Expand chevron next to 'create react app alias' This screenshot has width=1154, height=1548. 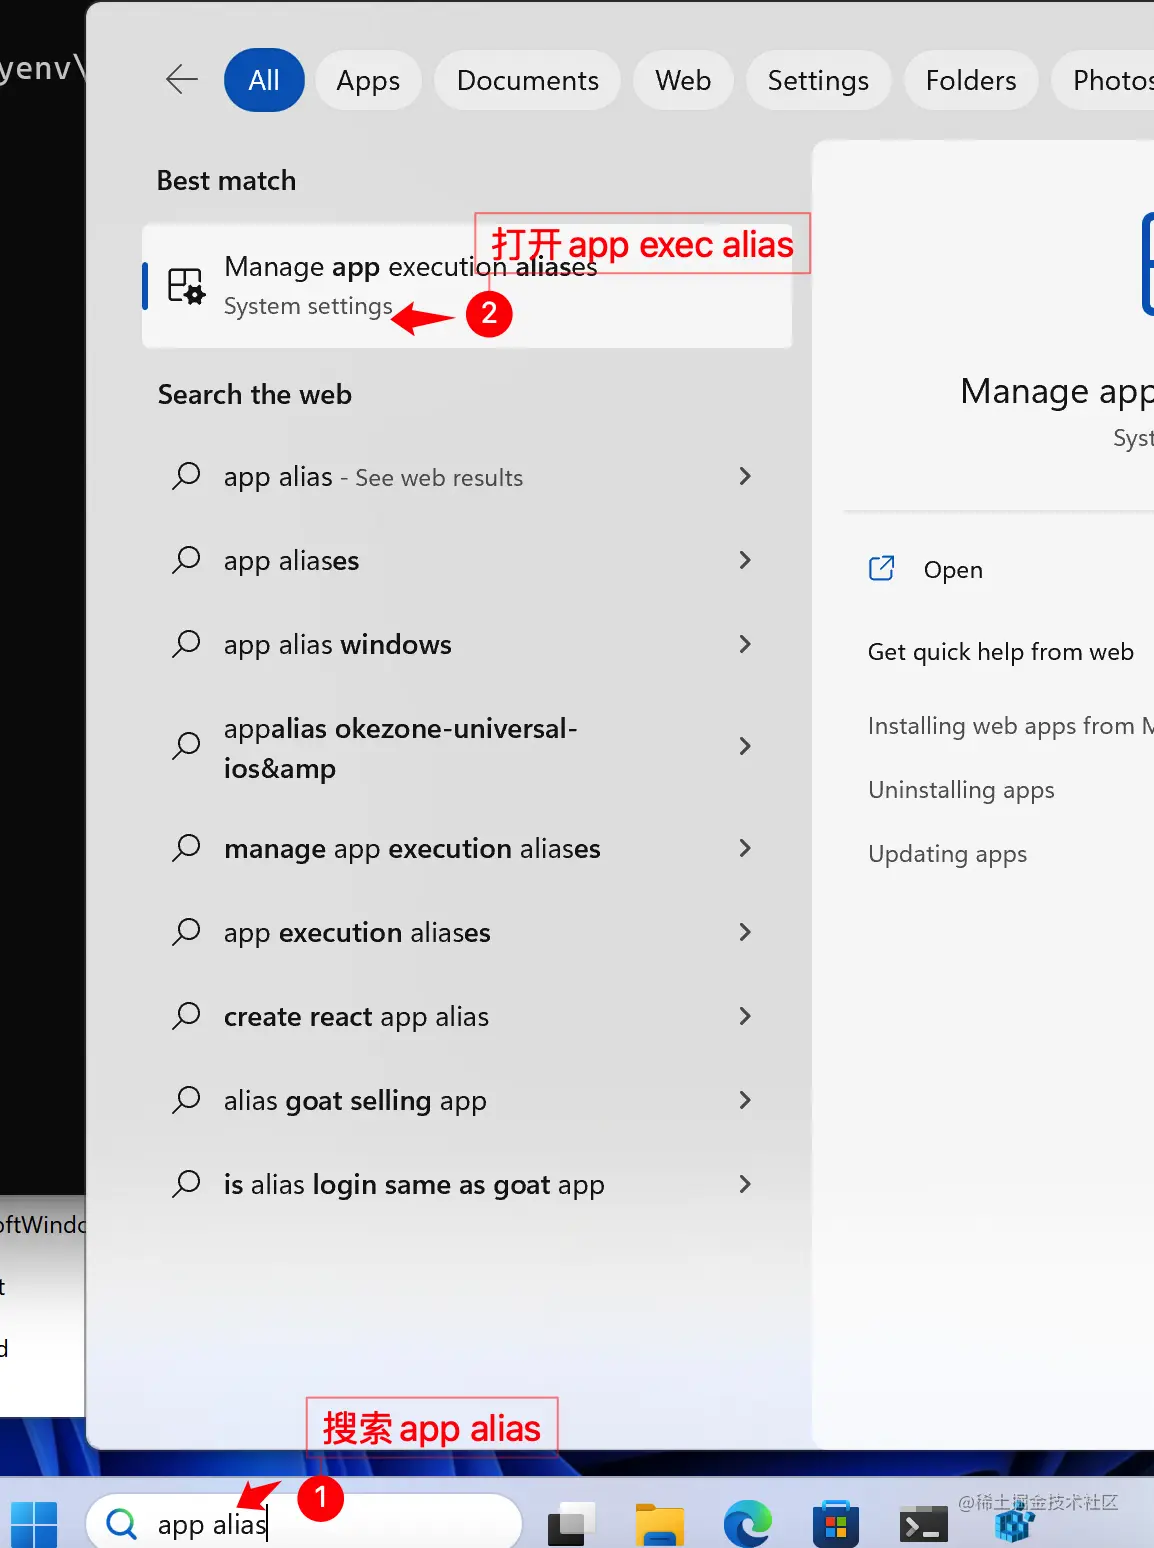[744, 1016]
